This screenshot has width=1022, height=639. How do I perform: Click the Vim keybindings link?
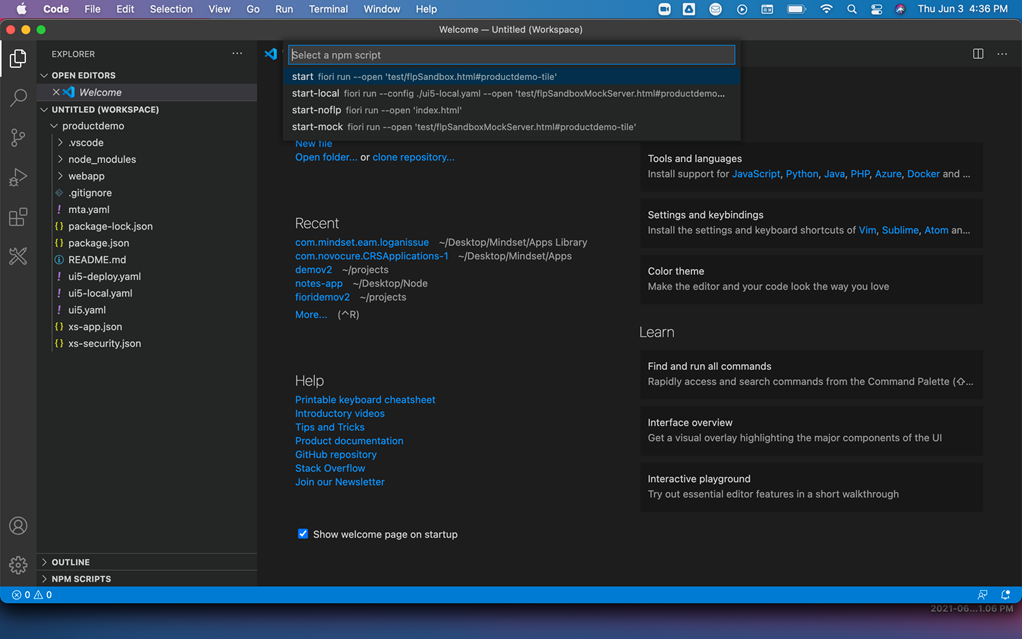[x=867, y=230]
